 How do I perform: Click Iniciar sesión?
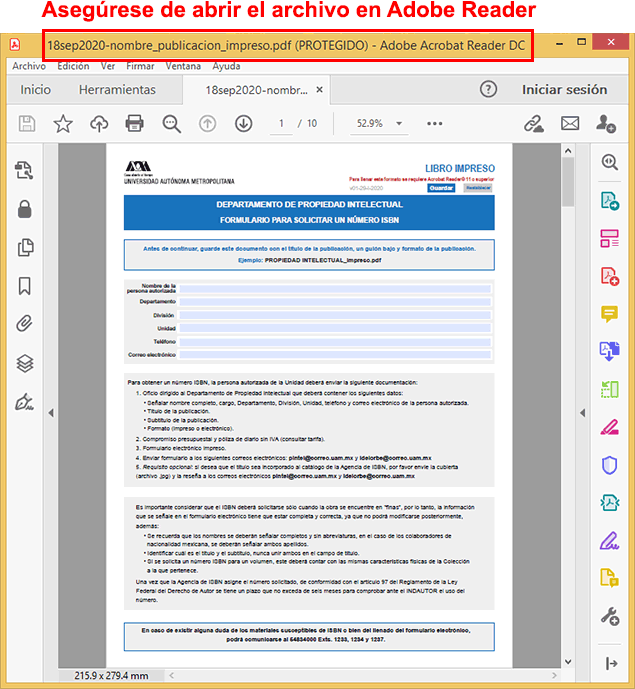click(x=565, y=90)
